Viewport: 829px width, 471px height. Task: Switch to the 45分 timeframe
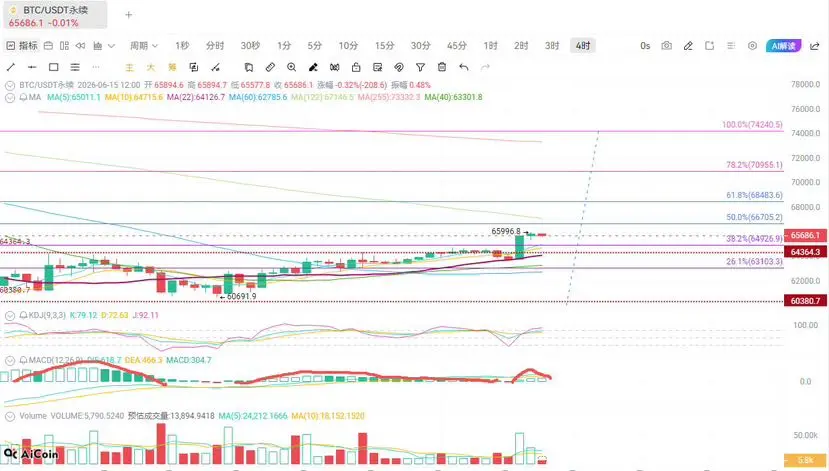pos(457,46)
